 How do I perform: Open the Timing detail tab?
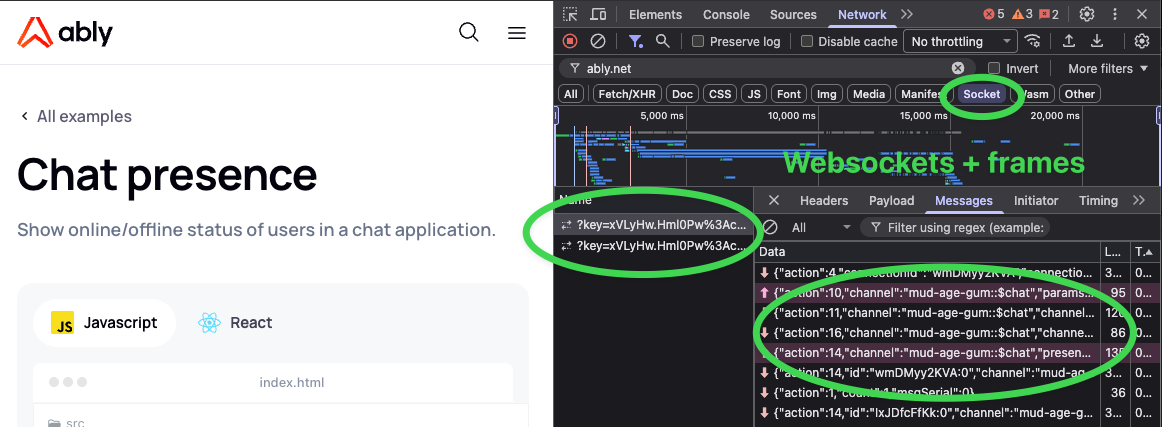[1098, 200]
